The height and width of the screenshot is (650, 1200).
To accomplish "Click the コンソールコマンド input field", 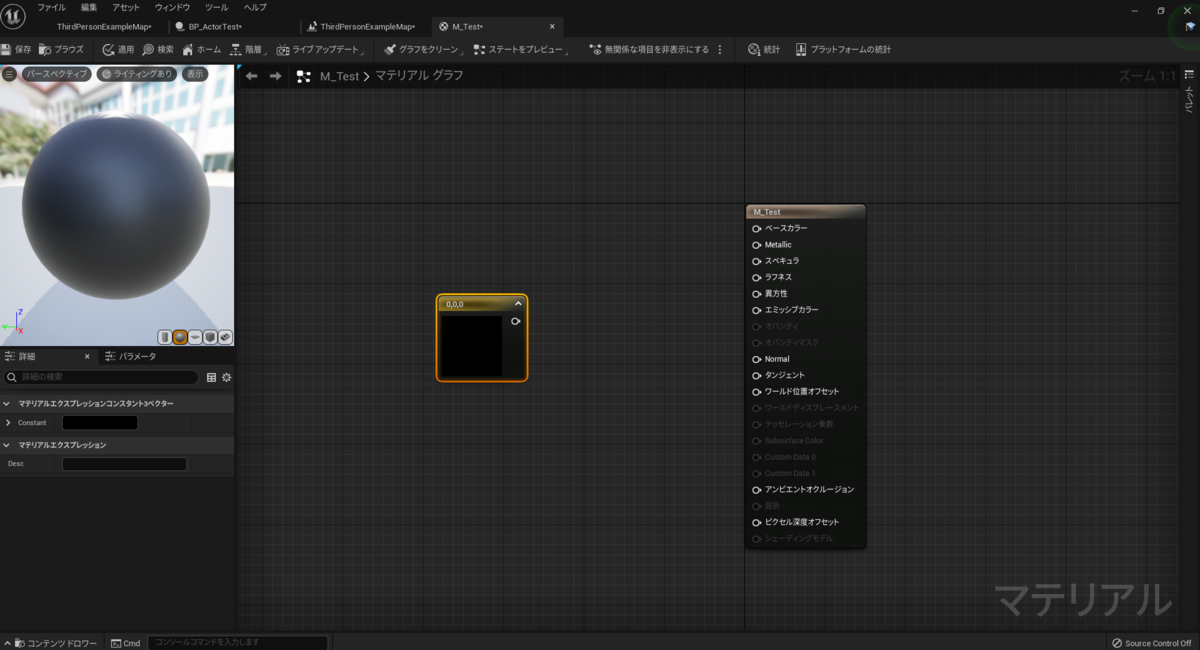I will (238, 642).
